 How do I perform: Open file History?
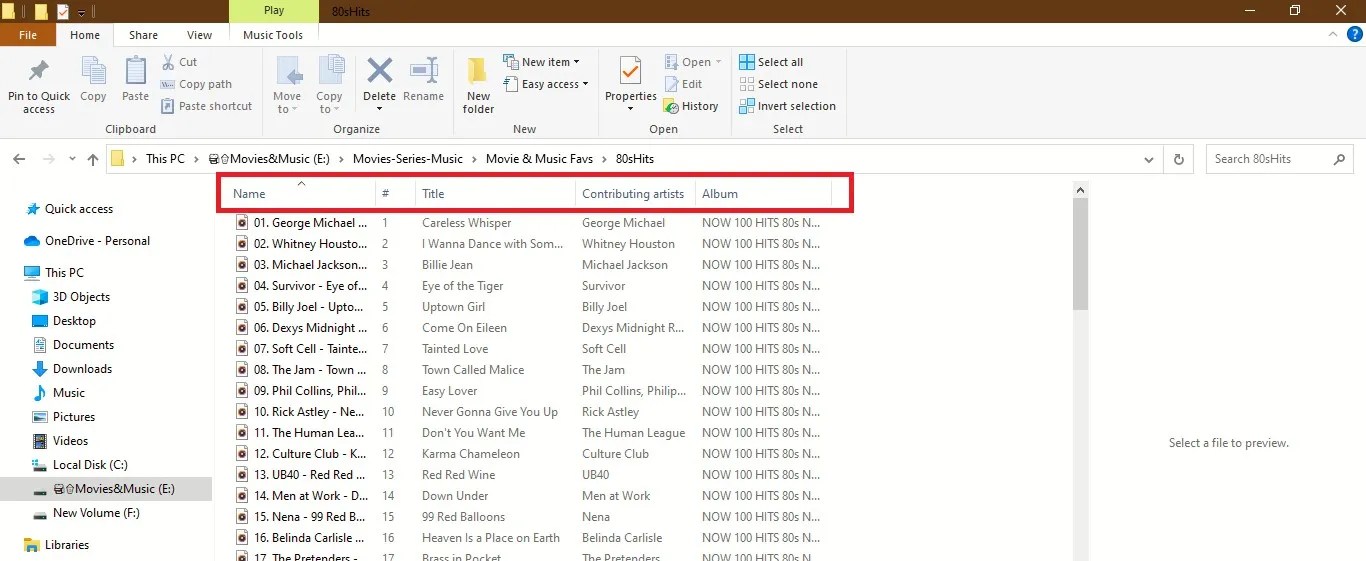tap(691, 106)
